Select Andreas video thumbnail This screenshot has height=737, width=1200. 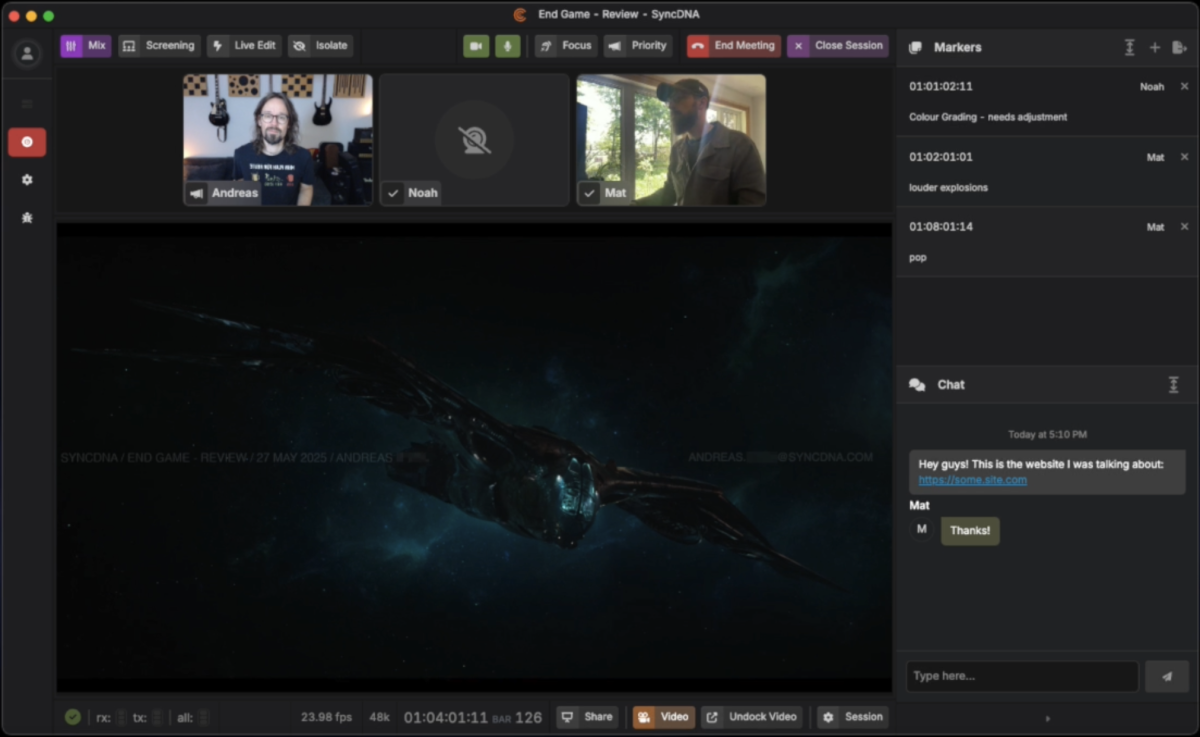(278, 140)
